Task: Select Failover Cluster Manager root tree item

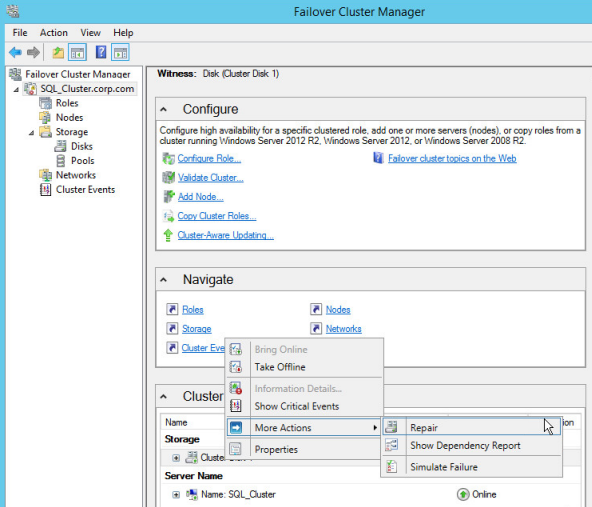Action: 77,74
